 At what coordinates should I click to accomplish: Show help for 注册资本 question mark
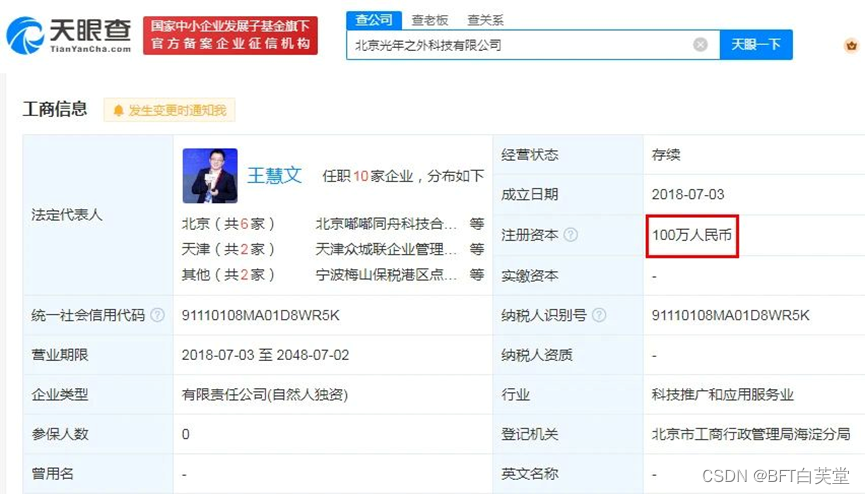pyautogui.click(x=571, y=235)
